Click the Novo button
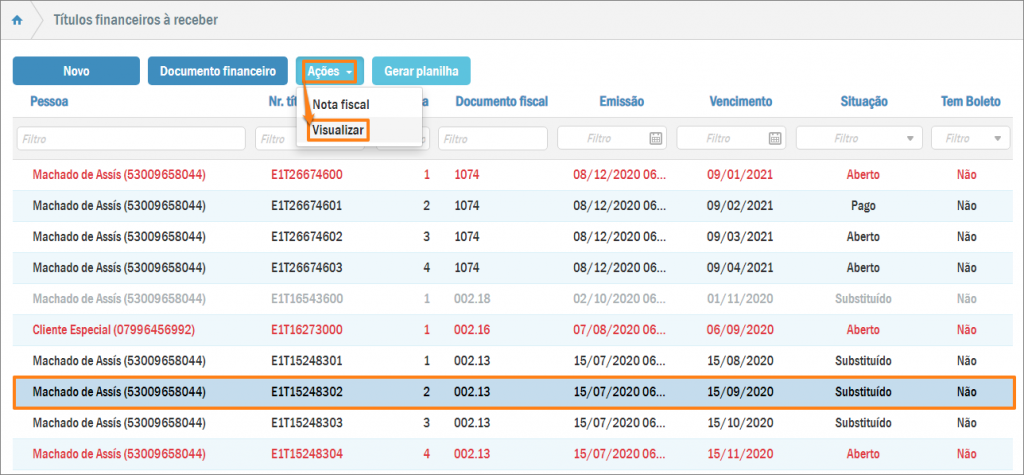1024x475 pixels. point(76,71)
